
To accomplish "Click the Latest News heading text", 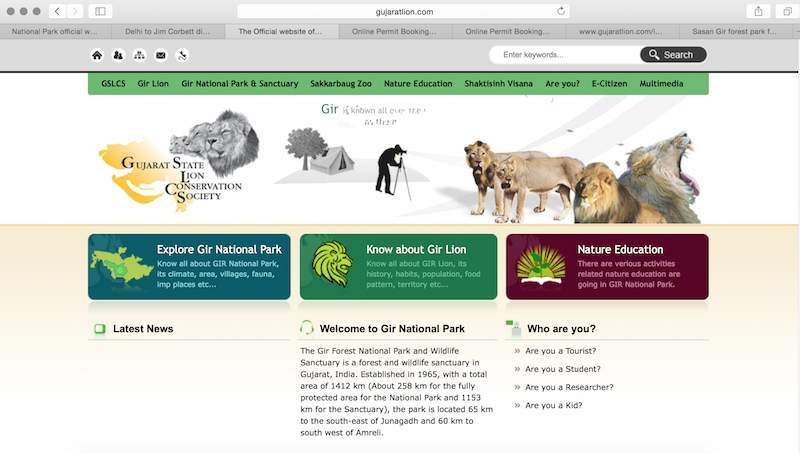I will pos(143,329).
